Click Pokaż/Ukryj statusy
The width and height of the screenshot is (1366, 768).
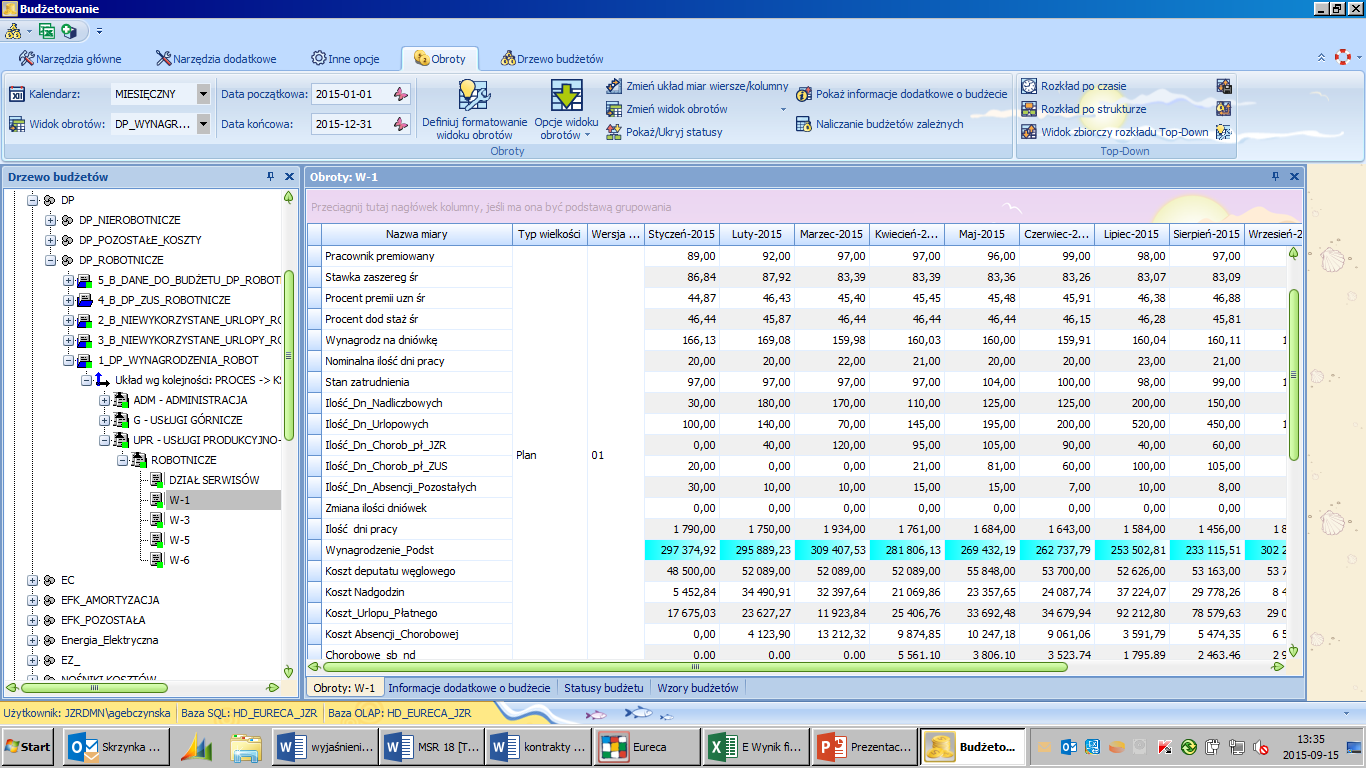click(x=664, y=132)
